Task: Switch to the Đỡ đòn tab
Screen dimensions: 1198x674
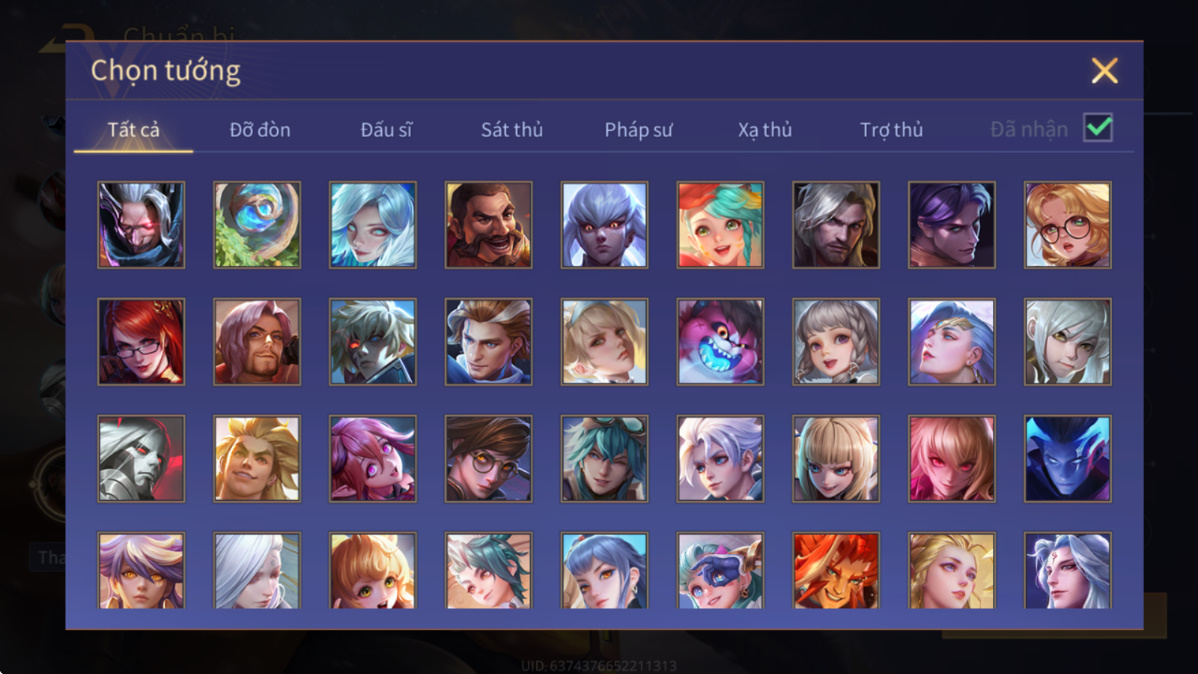Action: click(260, 130)
